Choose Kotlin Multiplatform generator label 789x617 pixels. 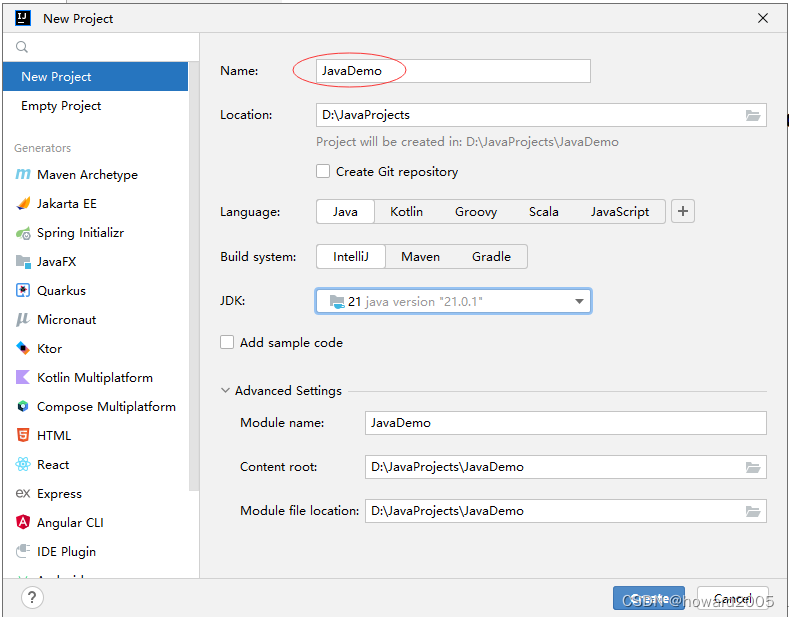tap(95, 377)
